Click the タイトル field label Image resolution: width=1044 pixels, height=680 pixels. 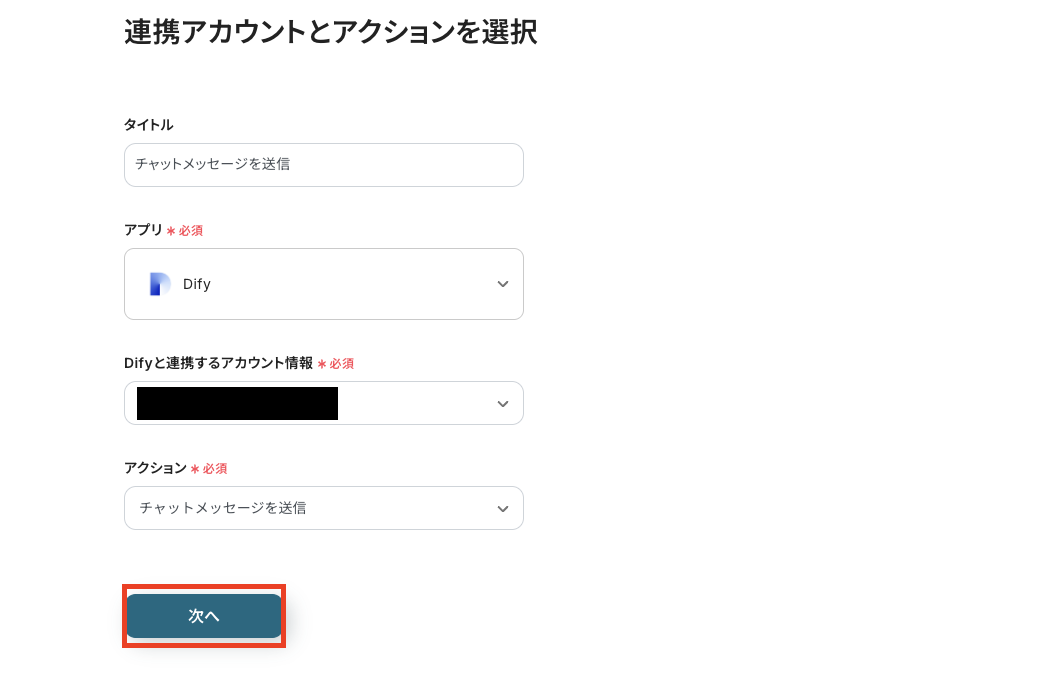(148, 125)
